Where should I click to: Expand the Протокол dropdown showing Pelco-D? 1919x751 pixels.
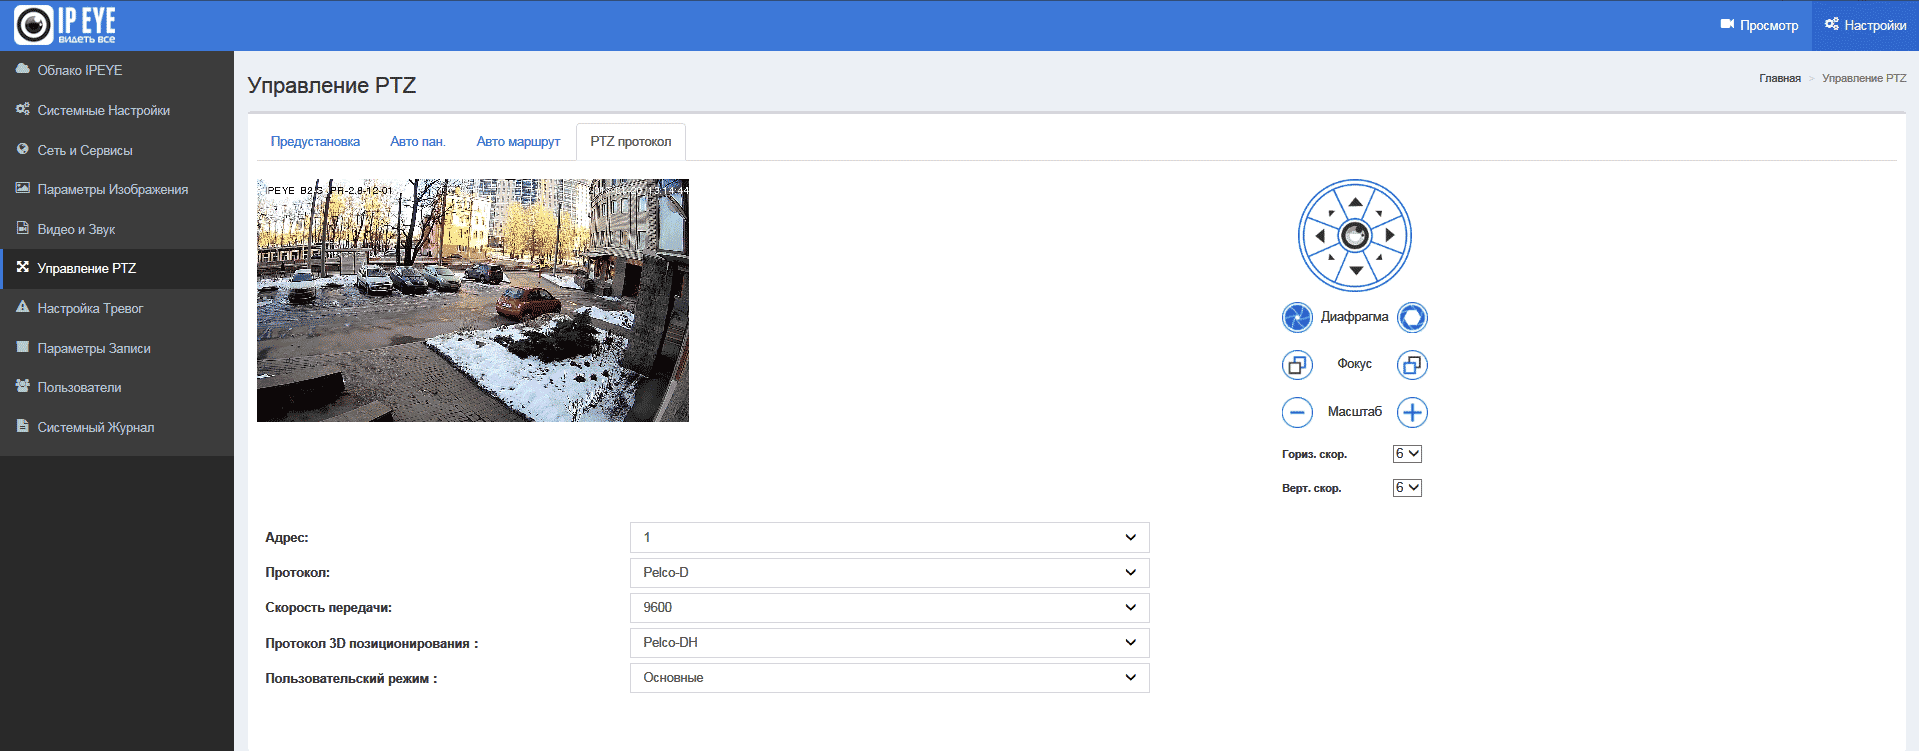tap(889, 573)
